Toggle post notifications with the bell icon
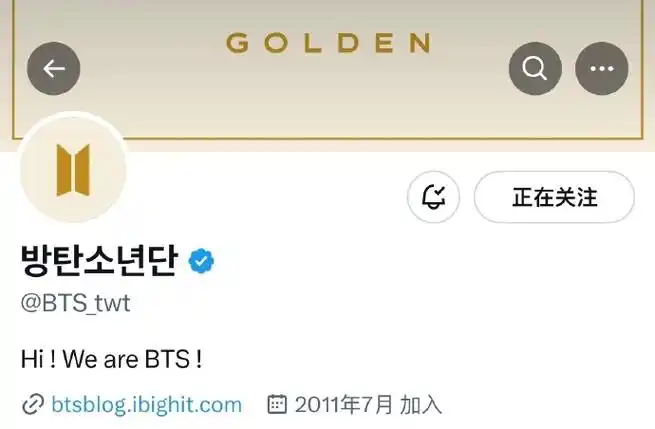This screenshot has height=429, width=655. [433, 197]
